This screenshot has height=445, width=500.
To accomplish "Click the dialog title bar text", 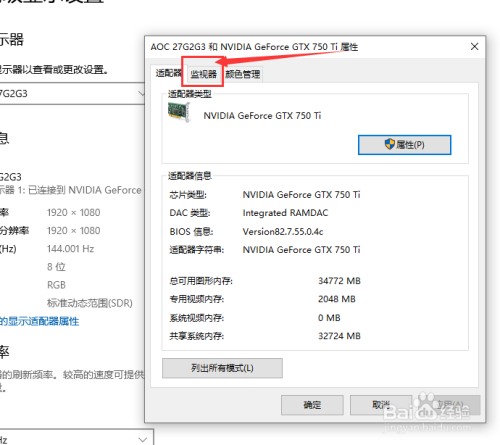I will pos(254,47).
